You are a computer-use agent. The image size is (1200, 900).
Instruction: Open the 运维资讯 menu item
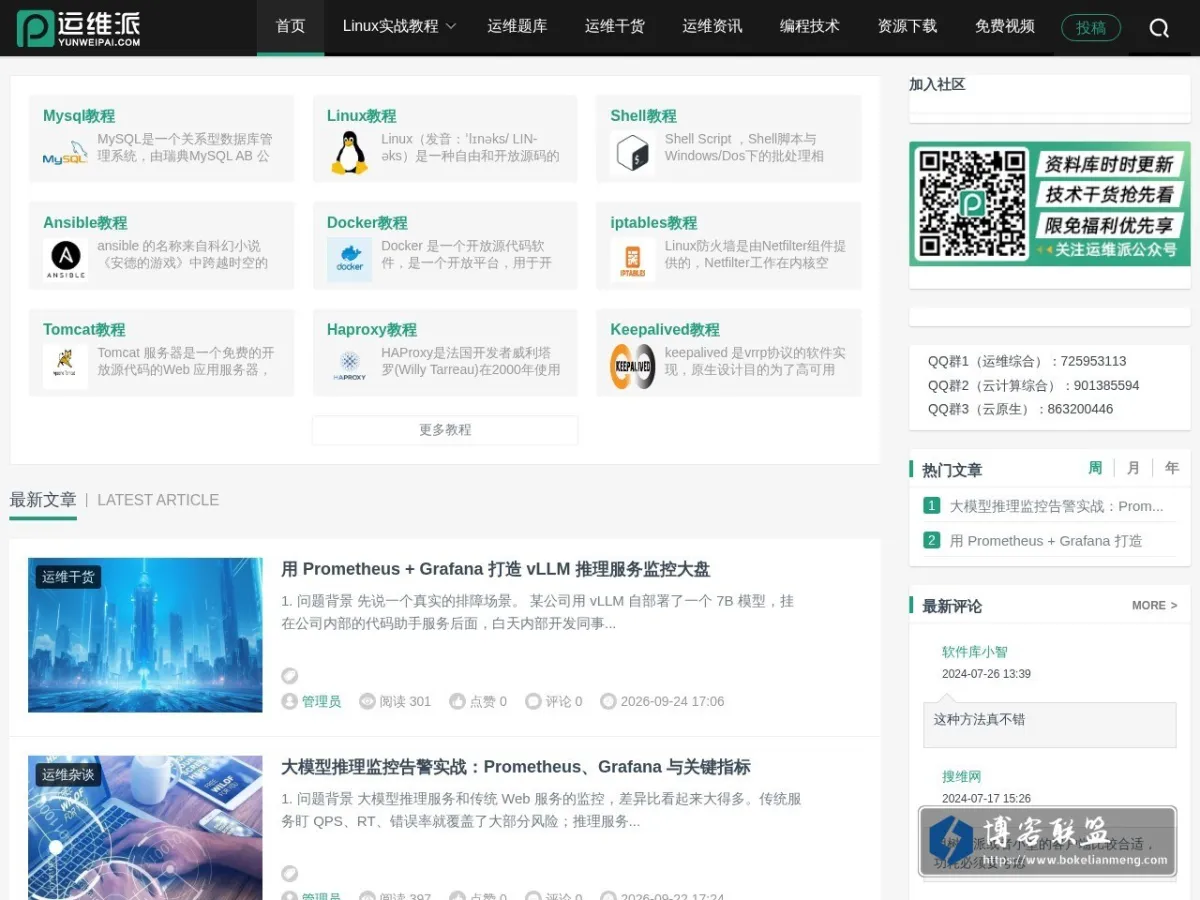tap(712, 27)
